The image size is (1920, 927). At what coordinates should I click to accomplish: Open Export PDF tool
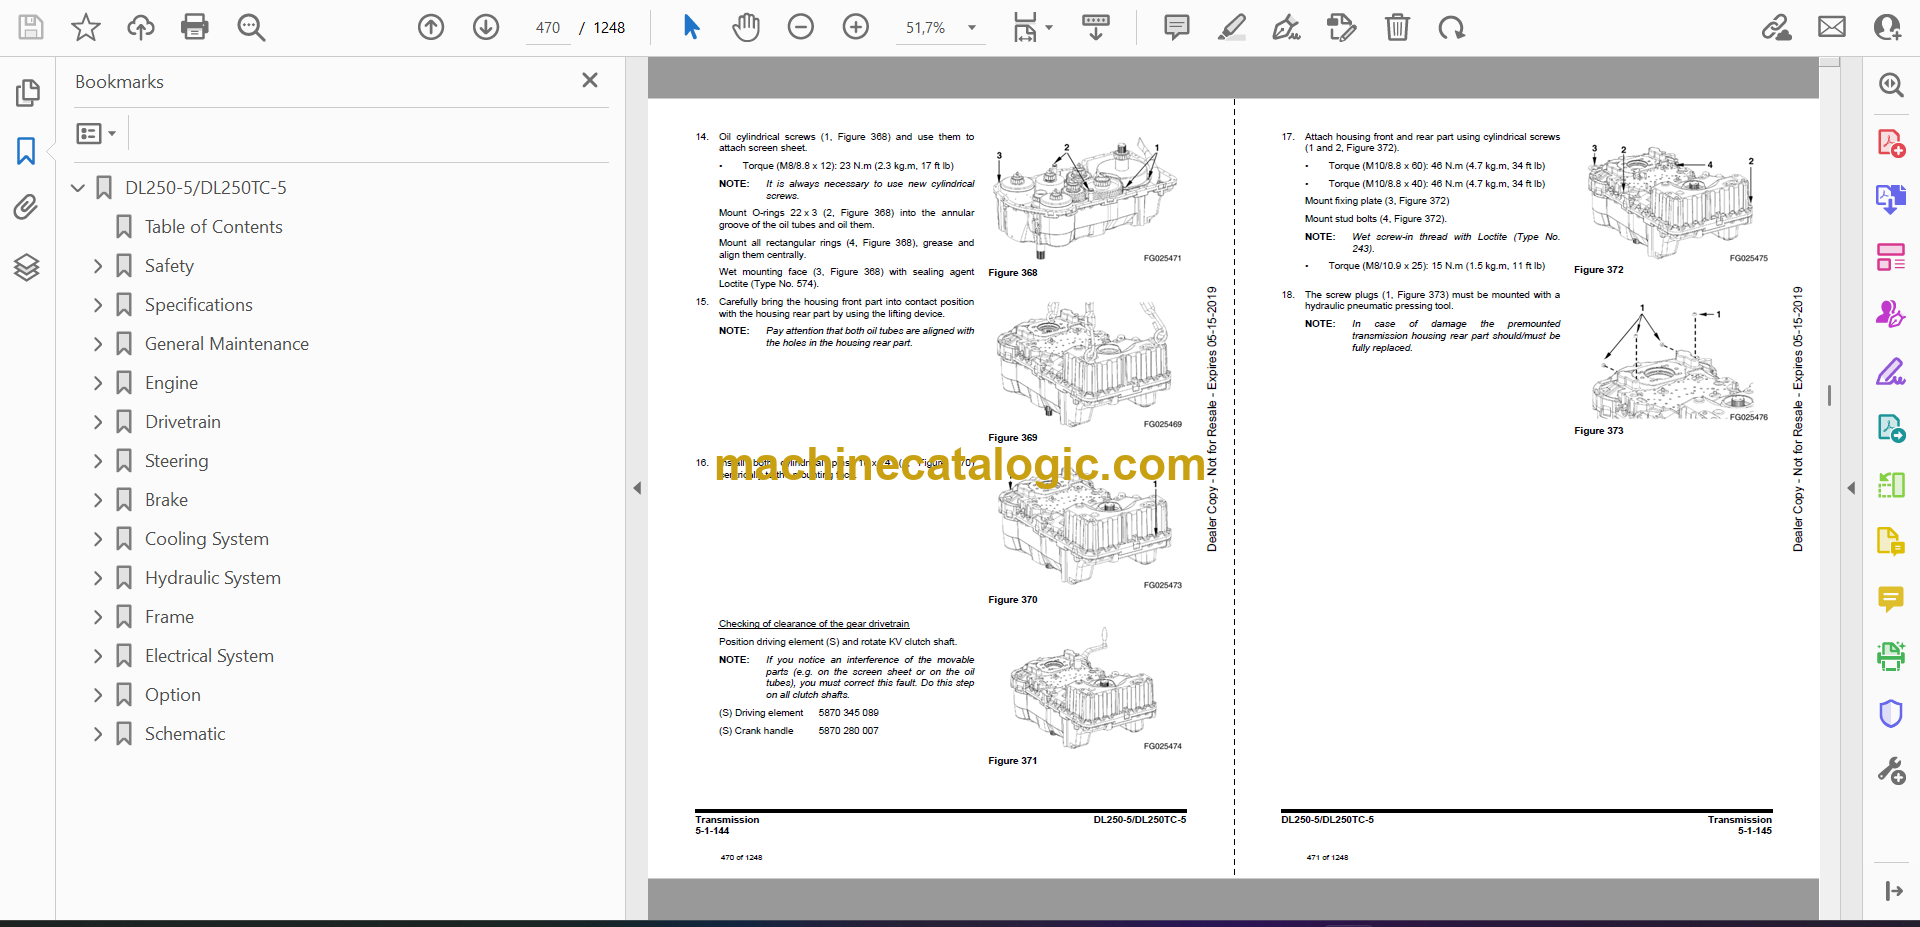[x=1890, y=199]
